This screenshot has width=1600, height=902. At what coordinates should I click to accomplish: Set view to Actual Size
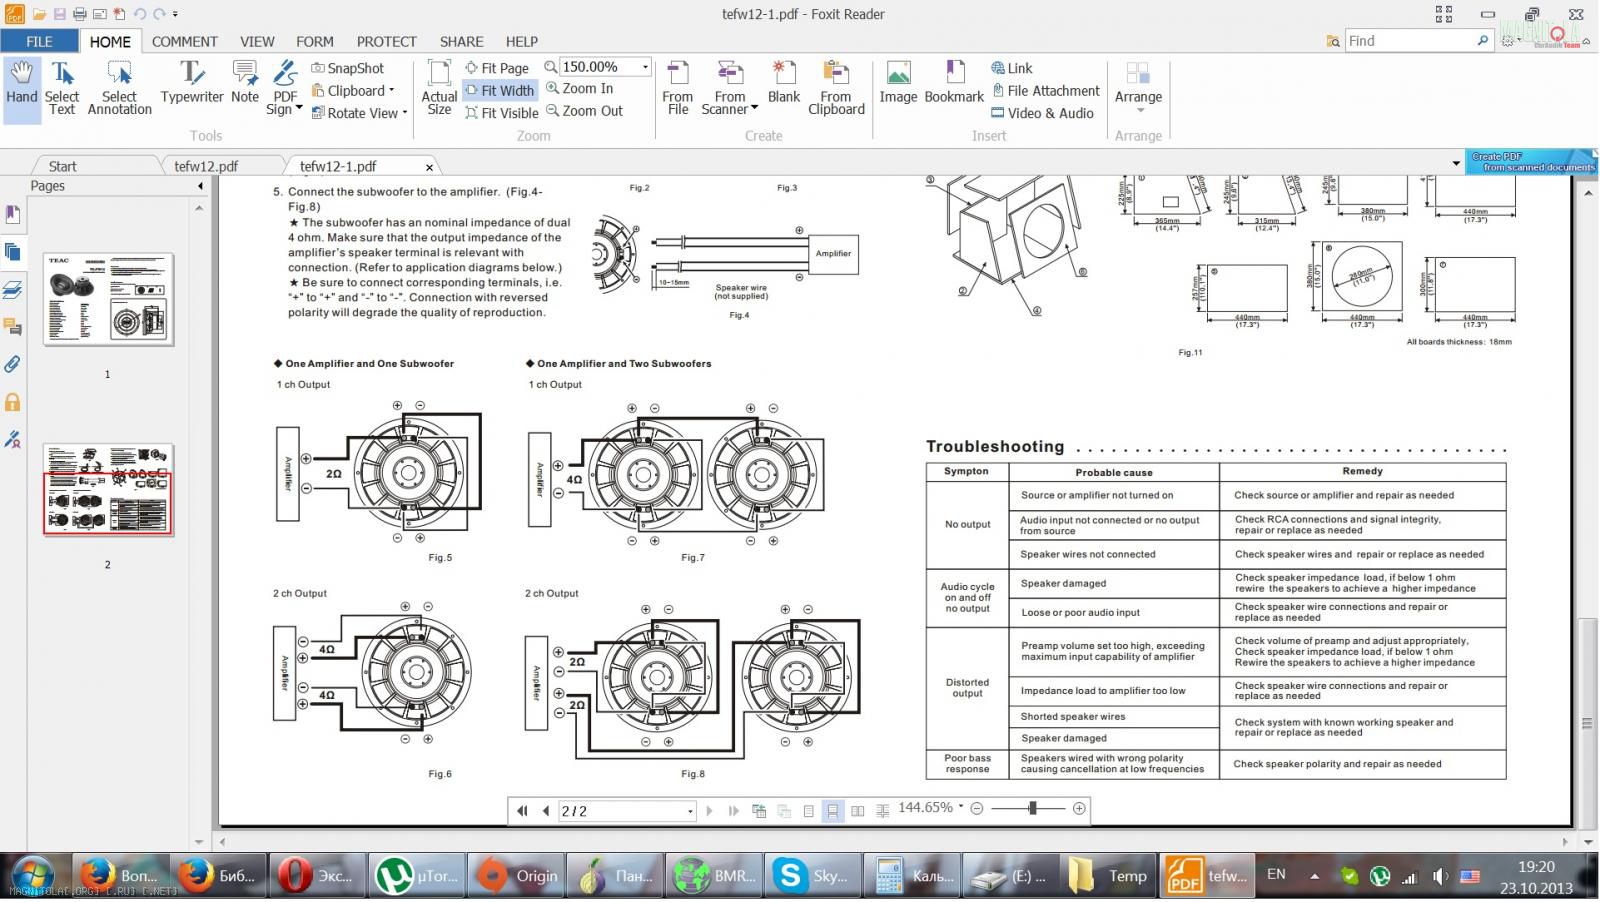coord(439,89)
